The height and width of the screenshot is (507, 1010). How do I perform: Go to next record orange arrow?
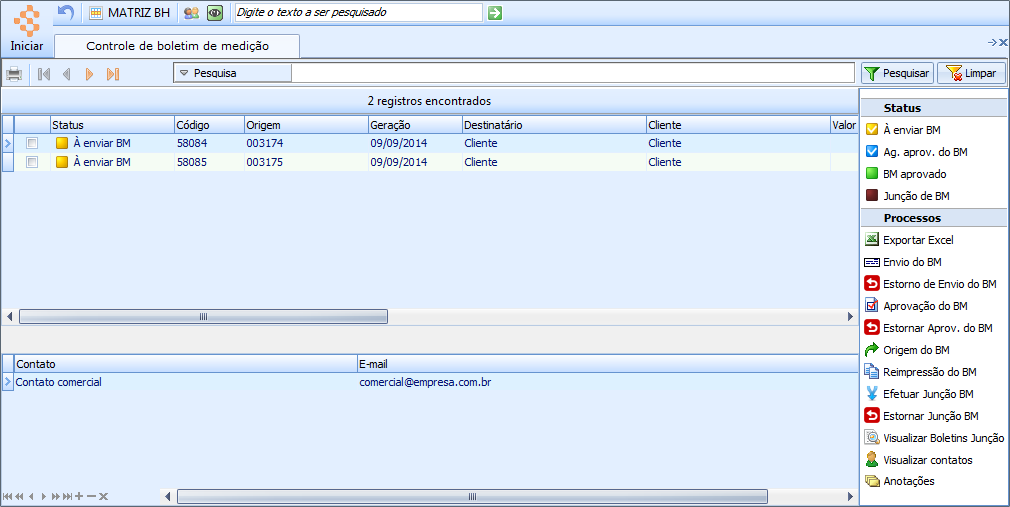[x=90, y=74]
